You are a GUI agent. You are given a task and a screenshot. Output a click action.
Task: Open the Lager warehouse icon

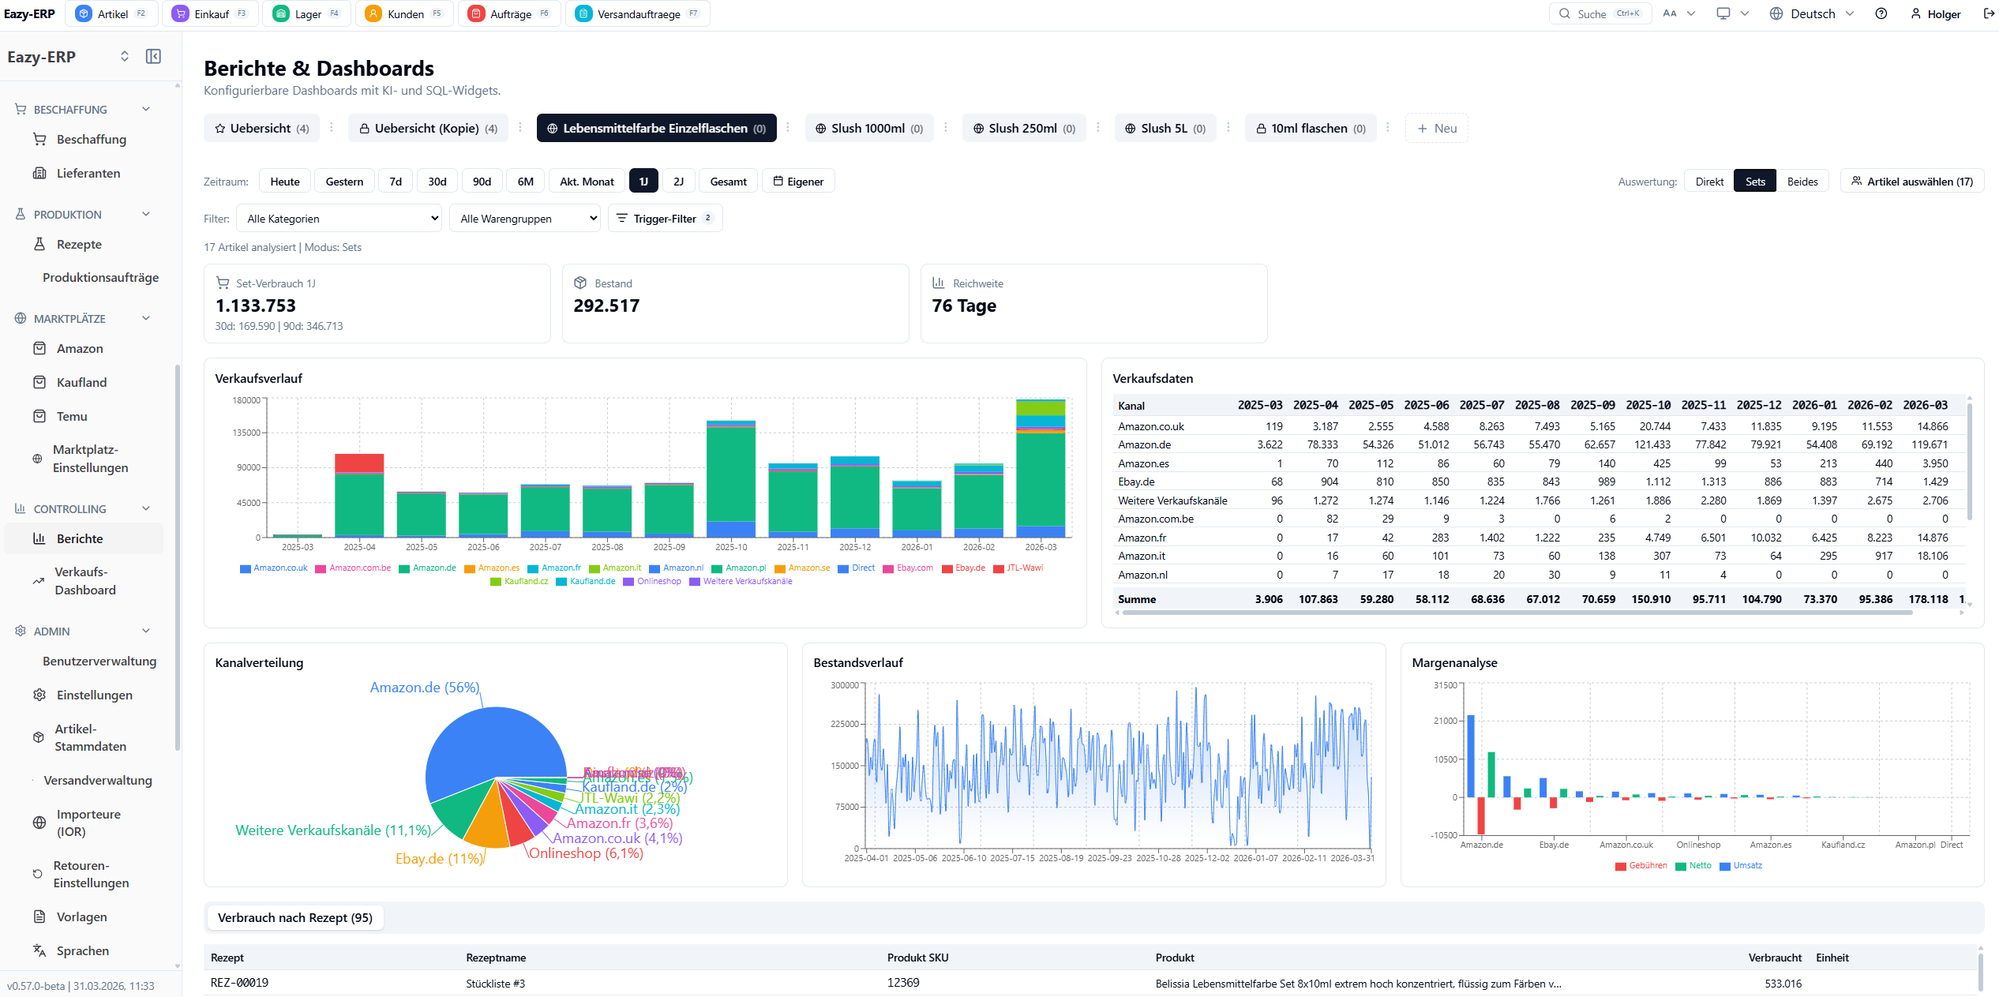(x=281, y=14)
